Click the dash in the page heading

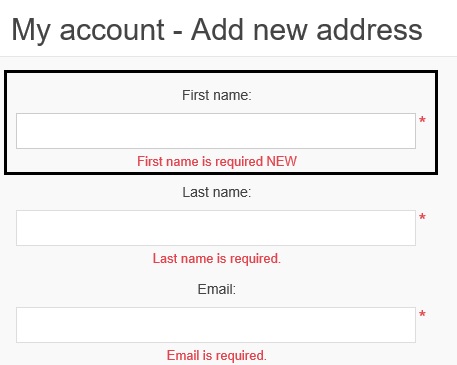(178, 33)
